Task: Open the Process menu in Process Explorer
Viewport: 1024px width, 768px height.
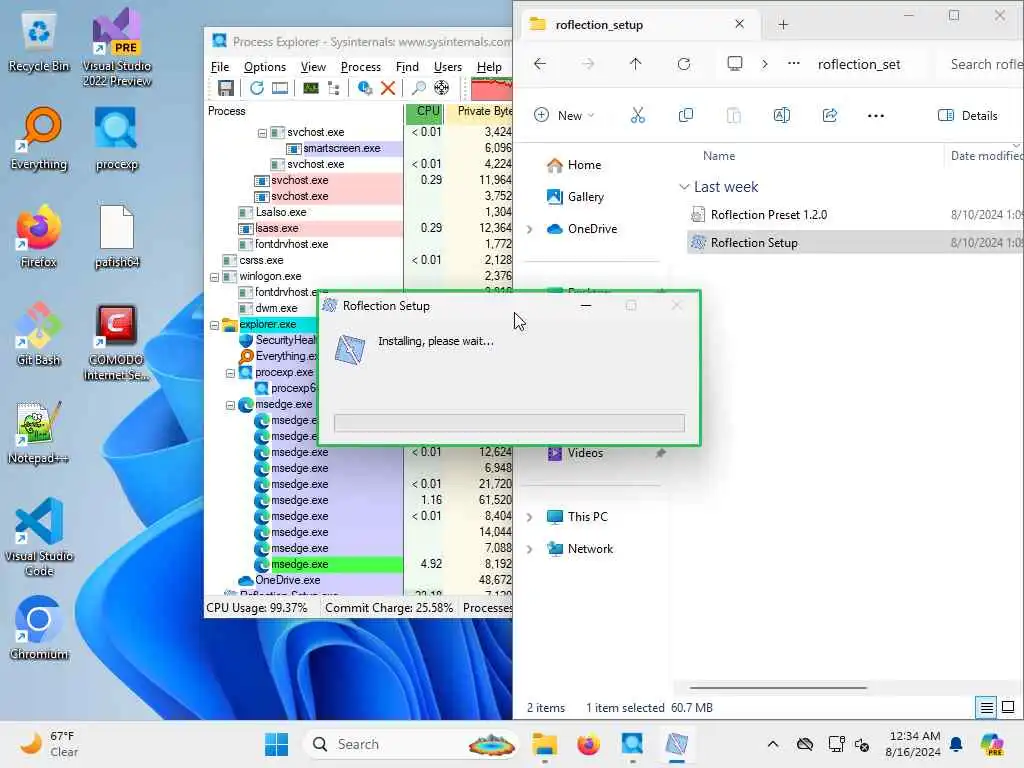Action: pyautogui.click(x=360, y=67)
